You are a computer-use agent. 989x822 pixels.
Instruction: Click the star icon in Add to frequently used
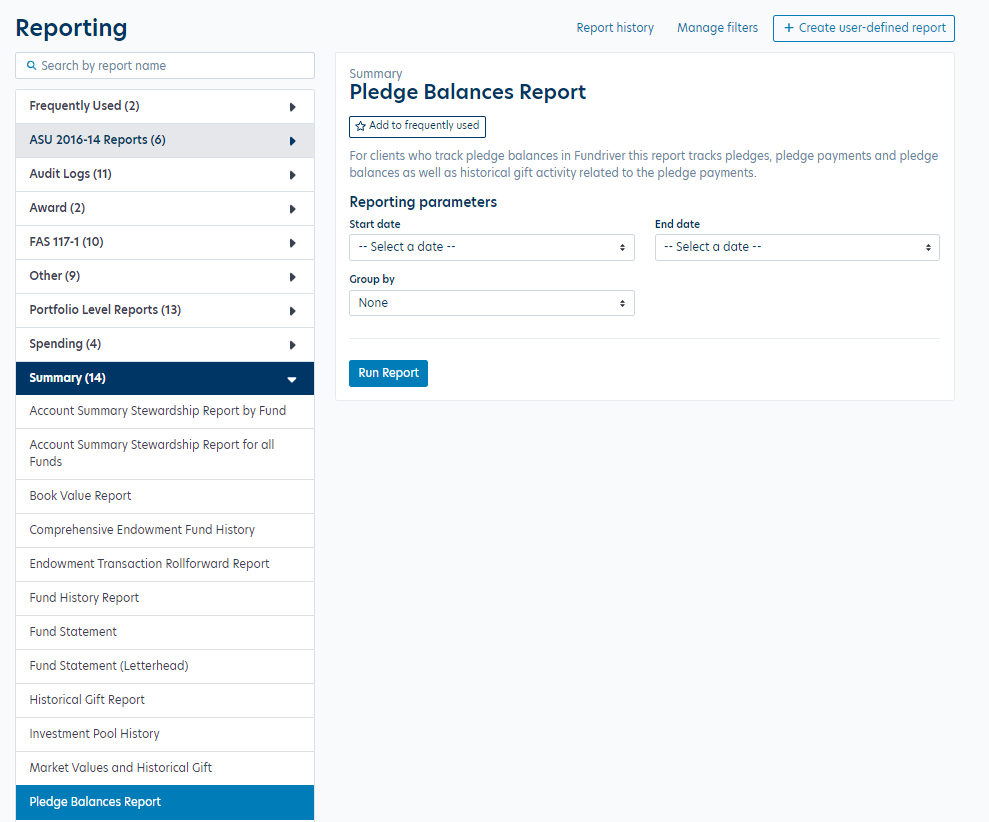click(x=360, y=126)
